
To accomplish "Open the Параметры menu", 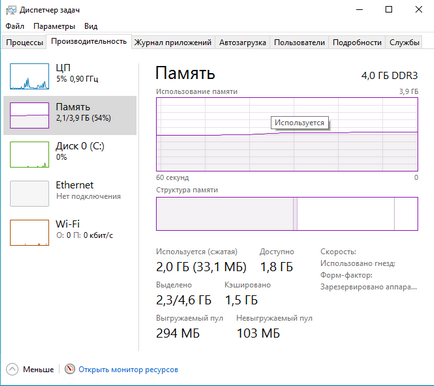I will (54, 26).
